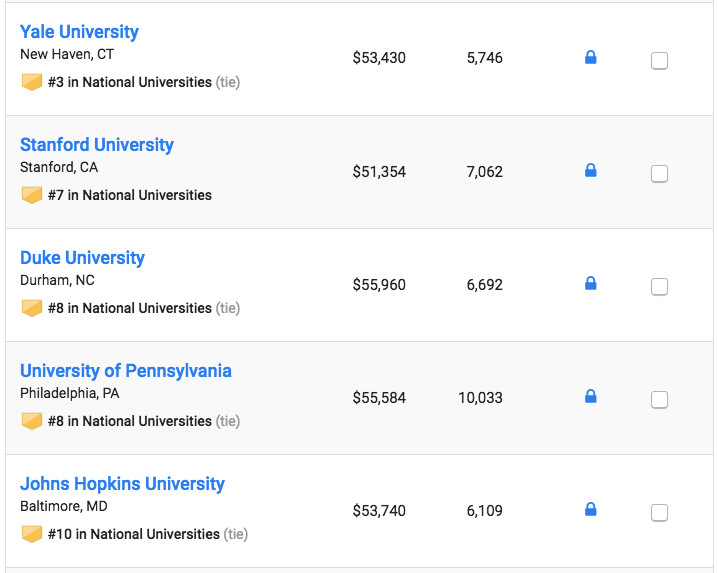Click the lock icon in Stanford University row
Viewport: 717px width, 573px height.
point(590,171)
